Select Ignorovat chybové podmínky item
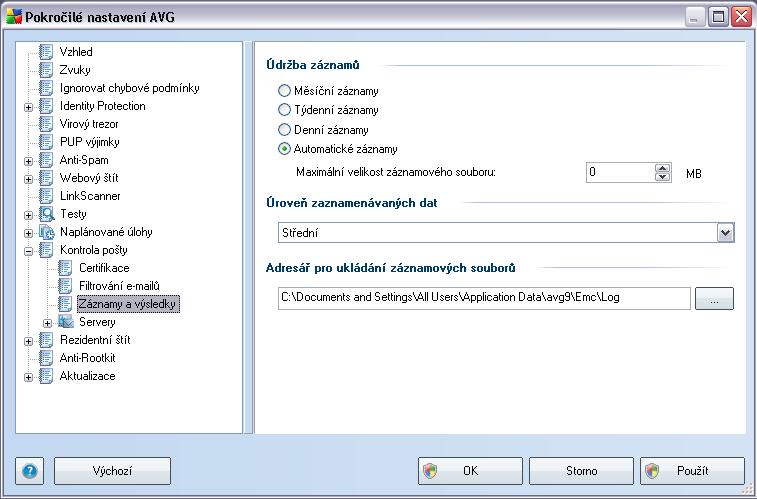Screen dimensions: 757x499 (129, 88)
